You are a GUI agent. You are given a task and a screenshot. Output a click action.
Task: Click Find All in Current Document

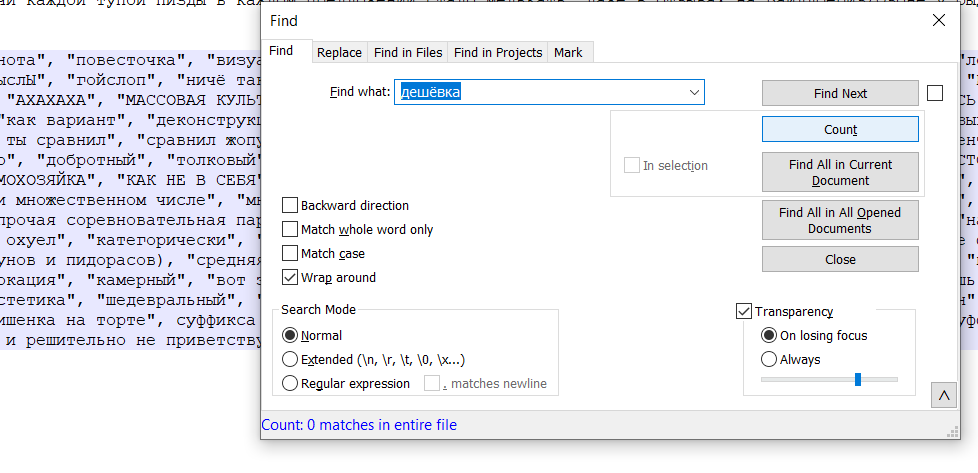840,172
